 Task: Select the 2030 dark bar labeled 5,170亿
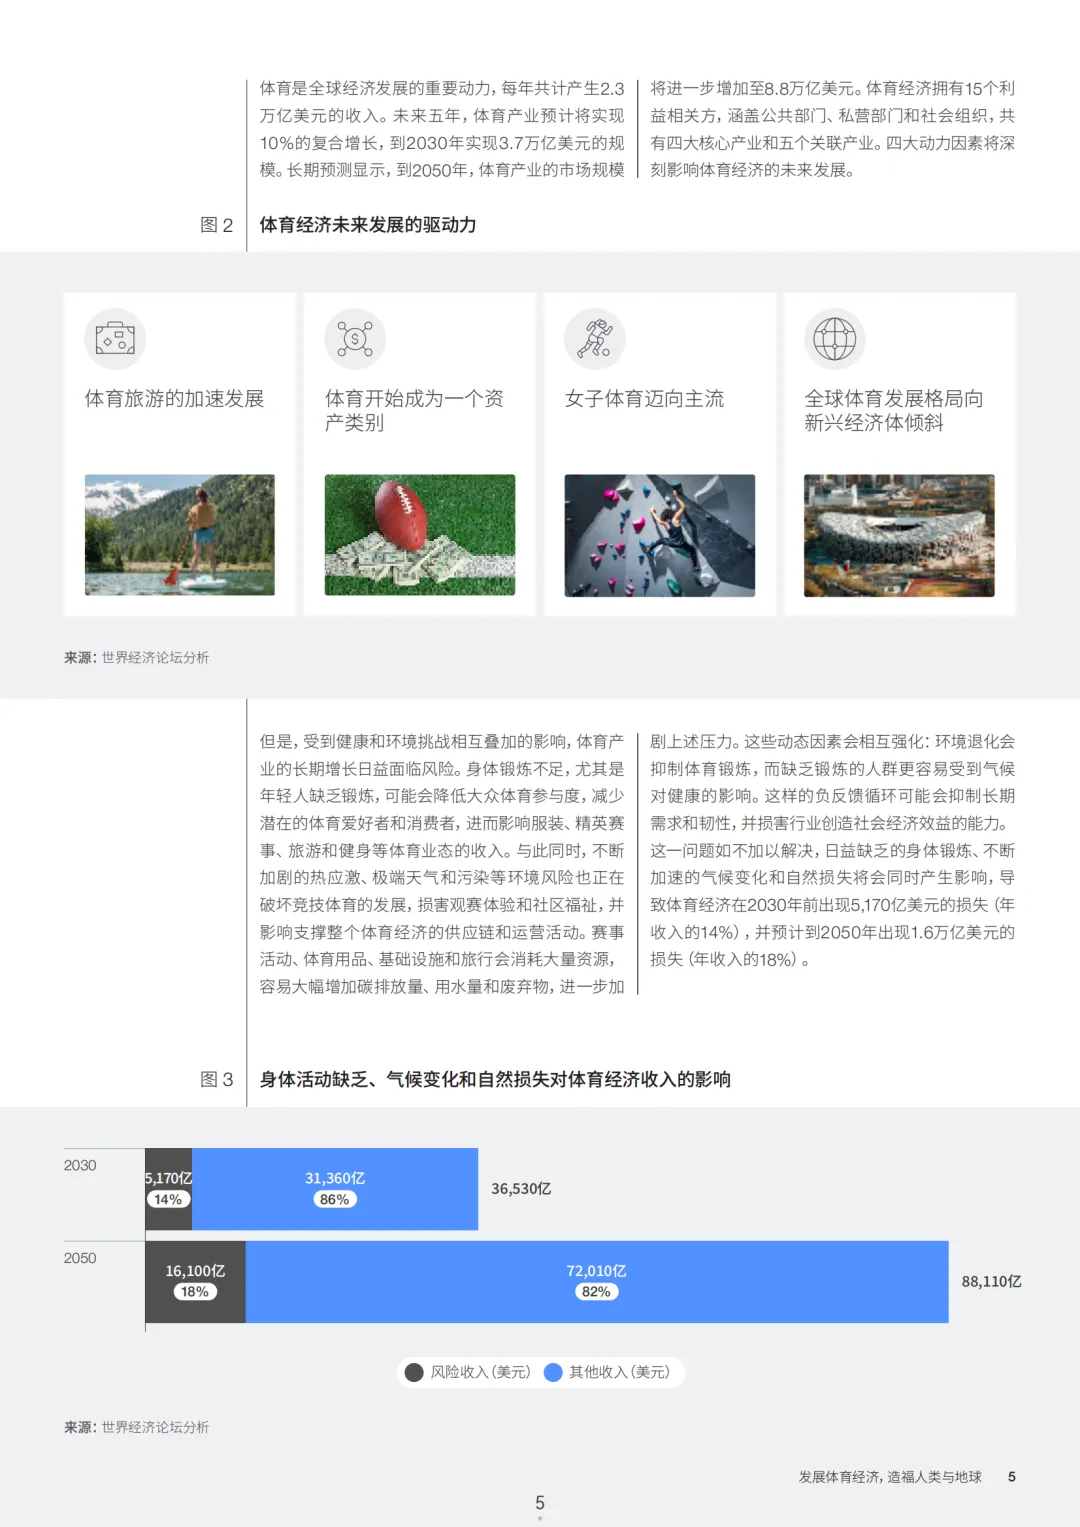coord(169,1189)
